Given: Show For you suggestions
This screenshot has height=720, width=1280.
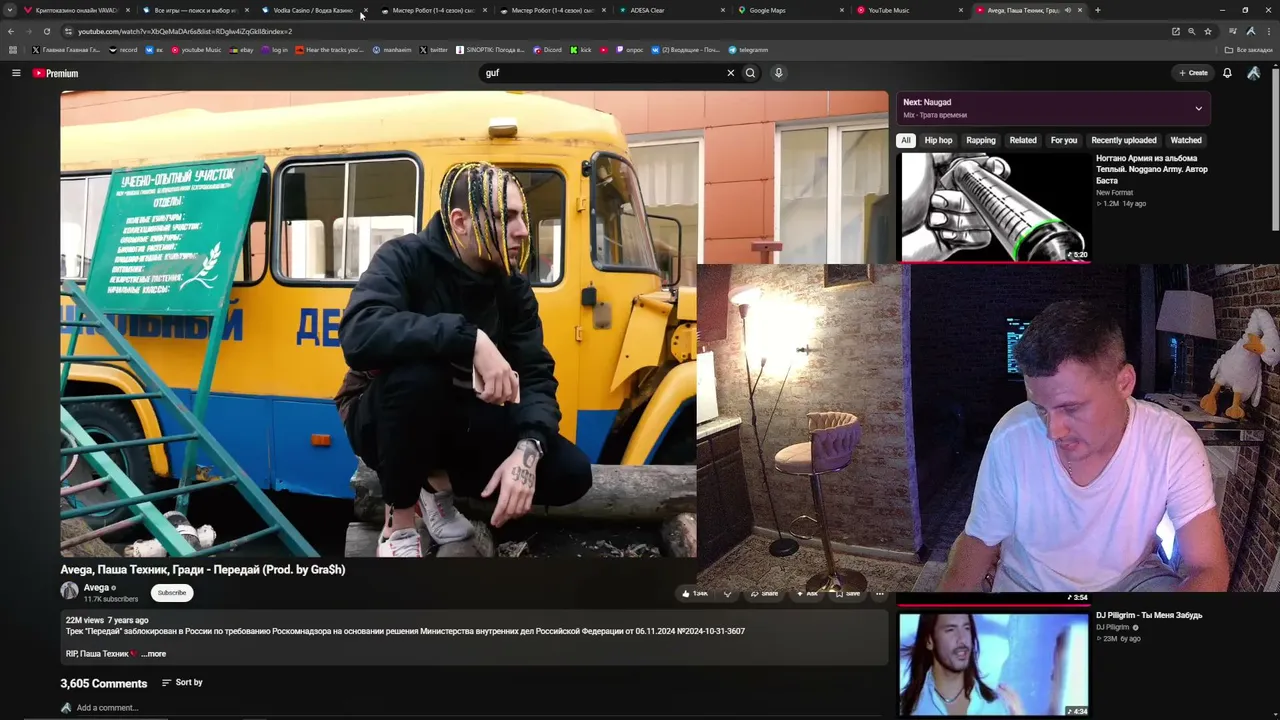Looking at the screenshot, I should (x=1064, y=140).
